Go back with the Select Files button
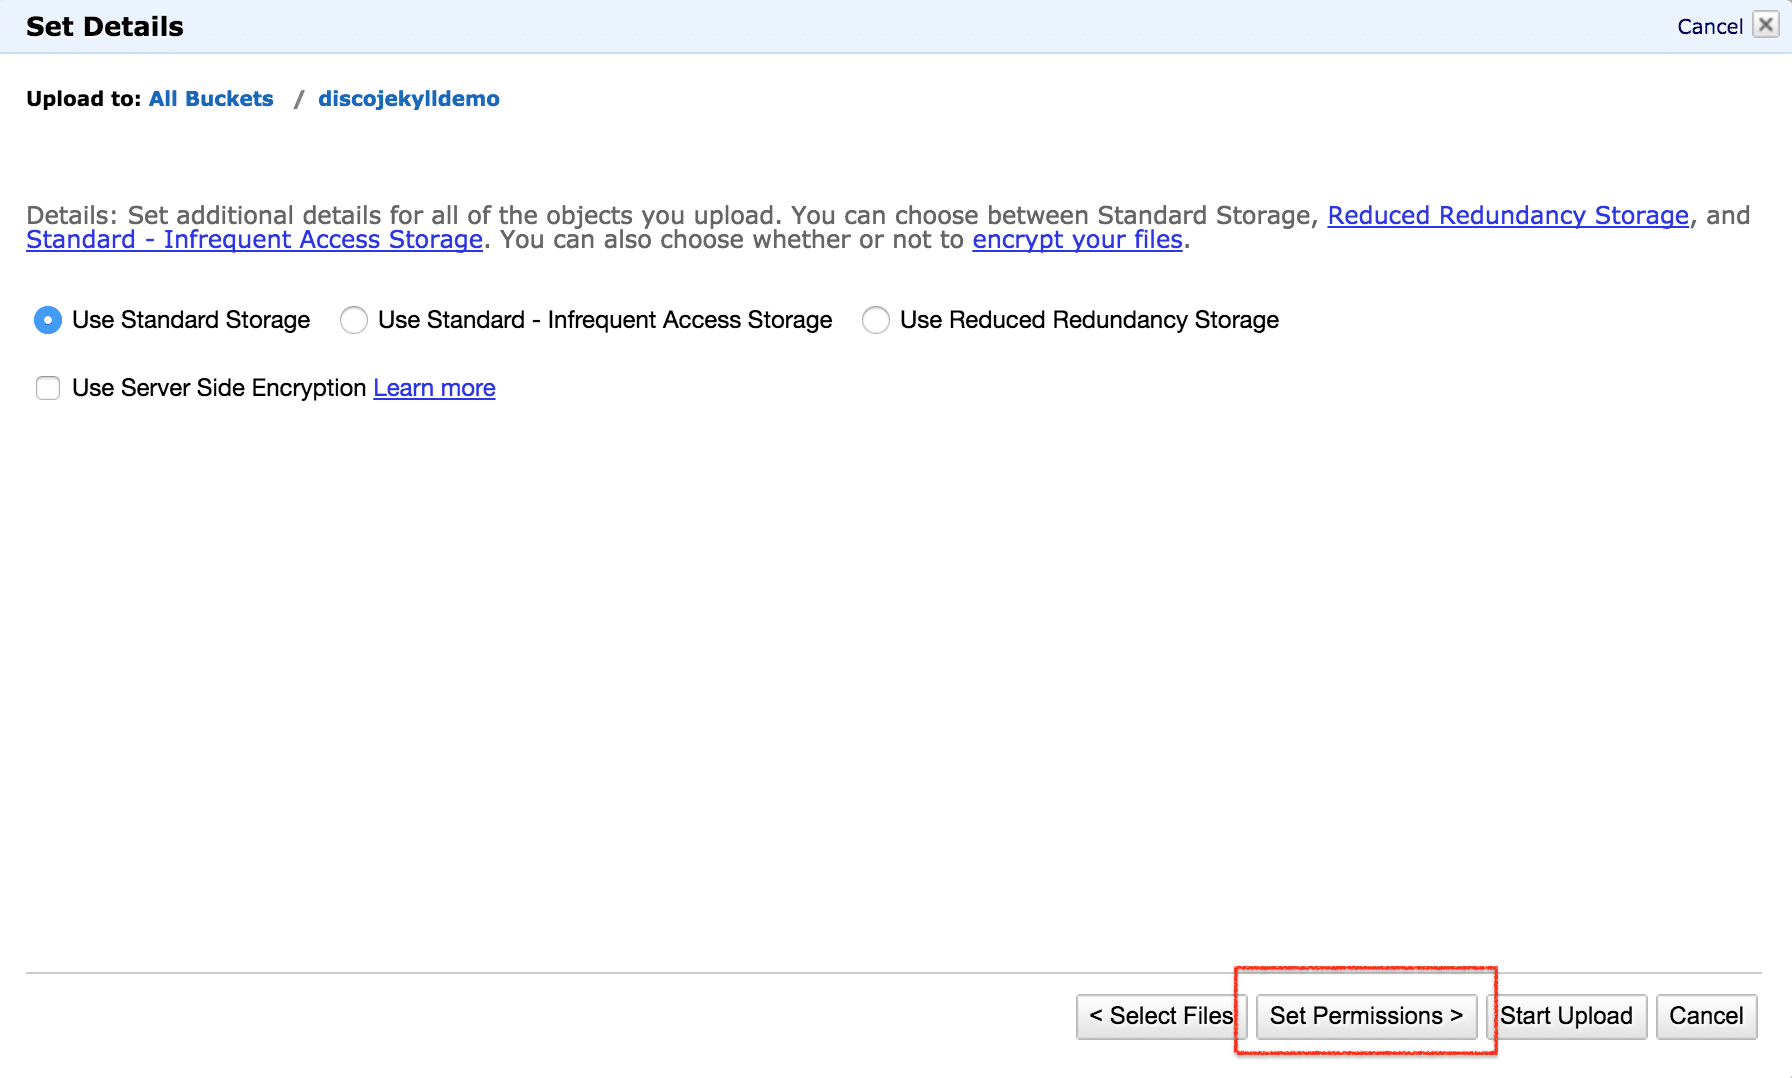This screenshot has height=1078, width=1792. tap(1160, 1016)
